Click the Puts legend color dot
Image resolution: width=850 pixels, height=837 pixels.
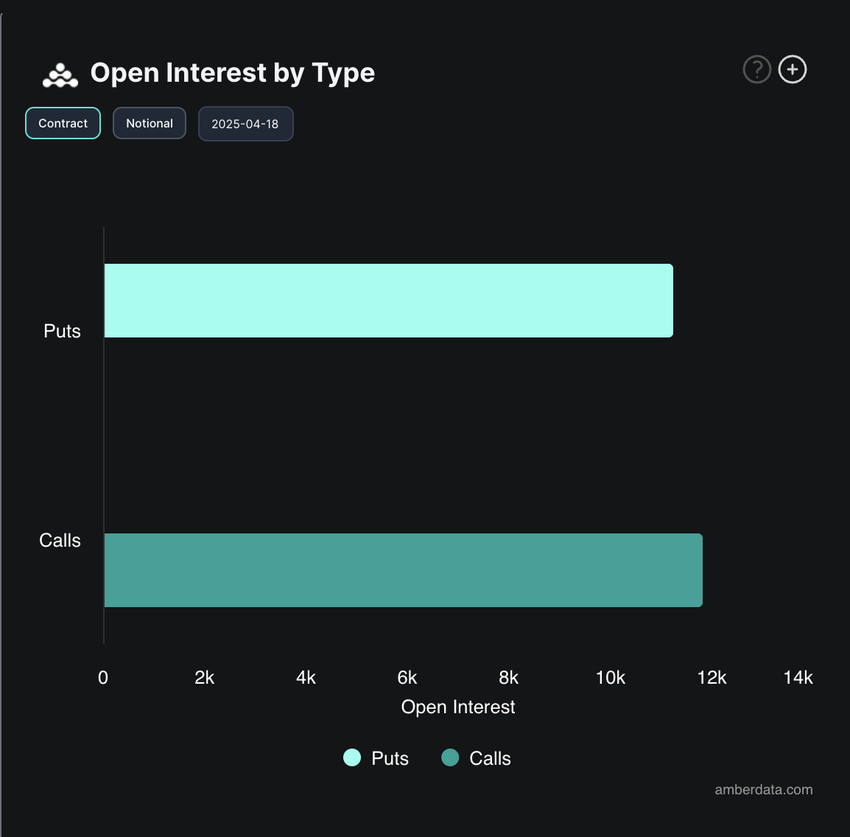[x=352, y=757]
